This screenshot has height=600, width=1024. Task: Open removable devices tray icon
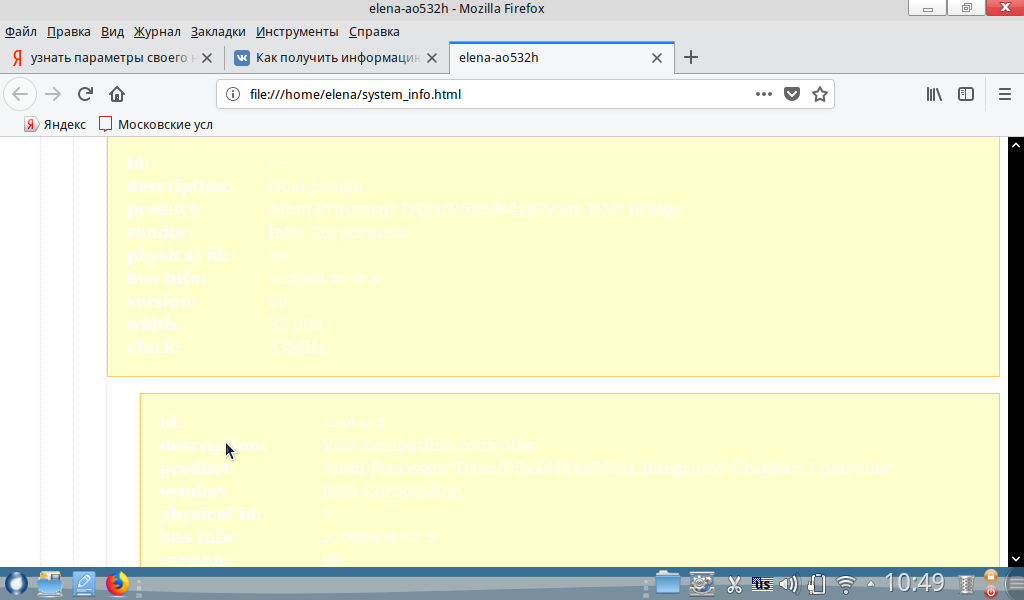click(817, 584)
